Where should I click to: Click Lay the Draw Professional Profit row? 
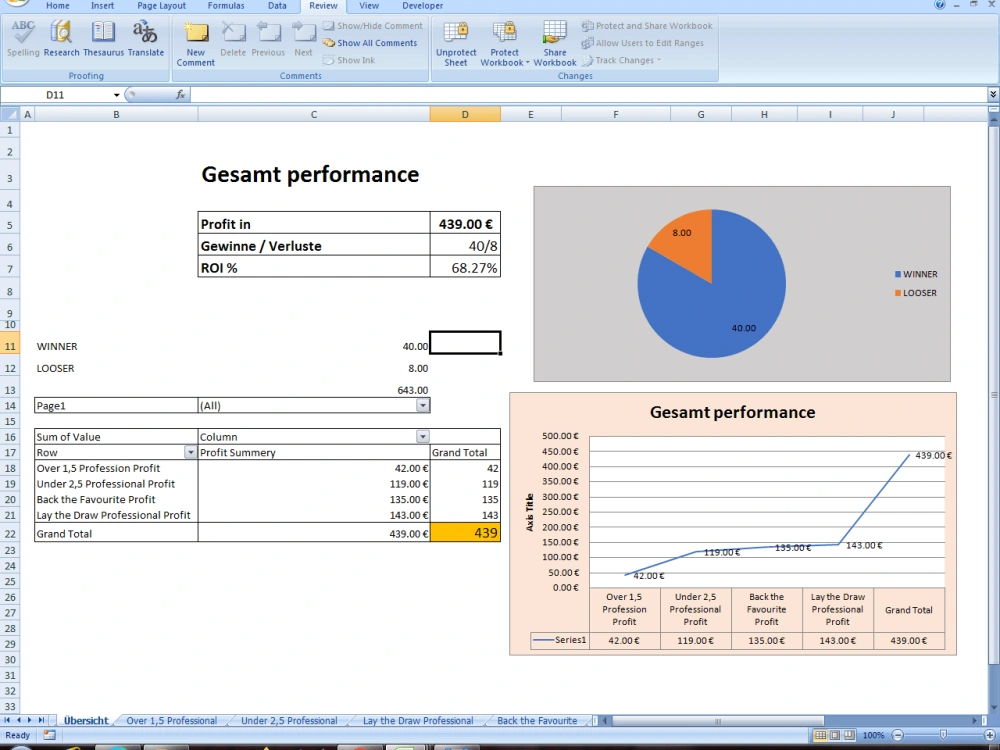coord(116,515)
